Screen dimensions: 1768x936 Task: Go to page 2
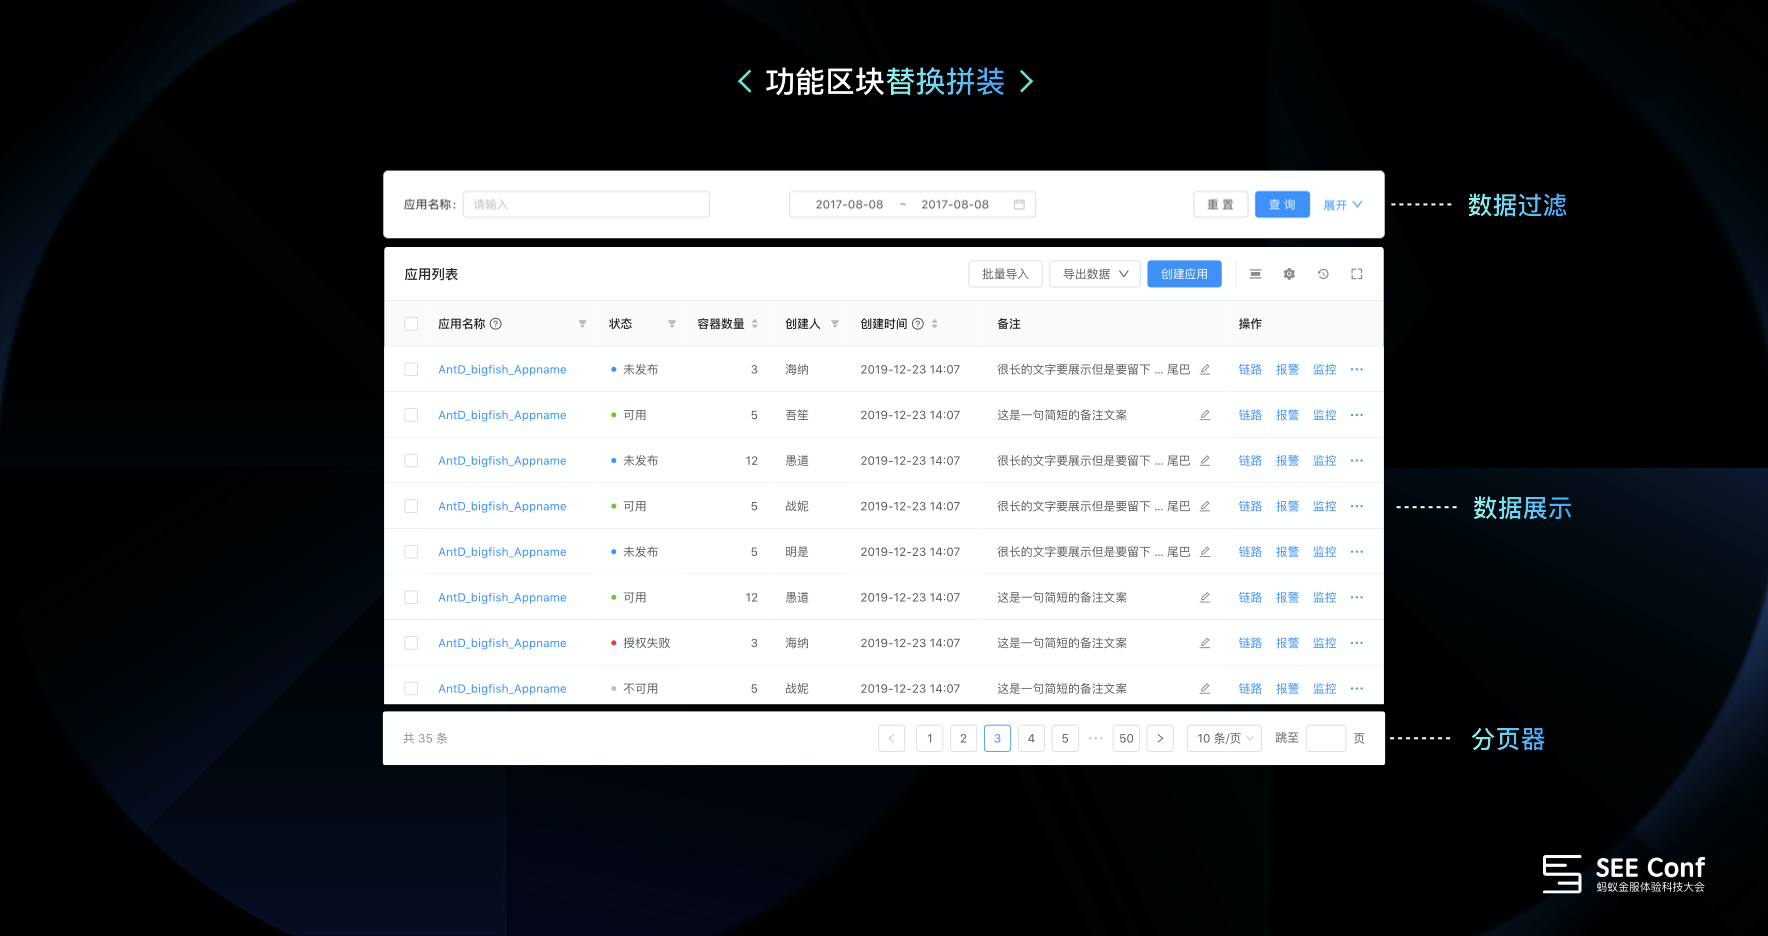[964, 739]
